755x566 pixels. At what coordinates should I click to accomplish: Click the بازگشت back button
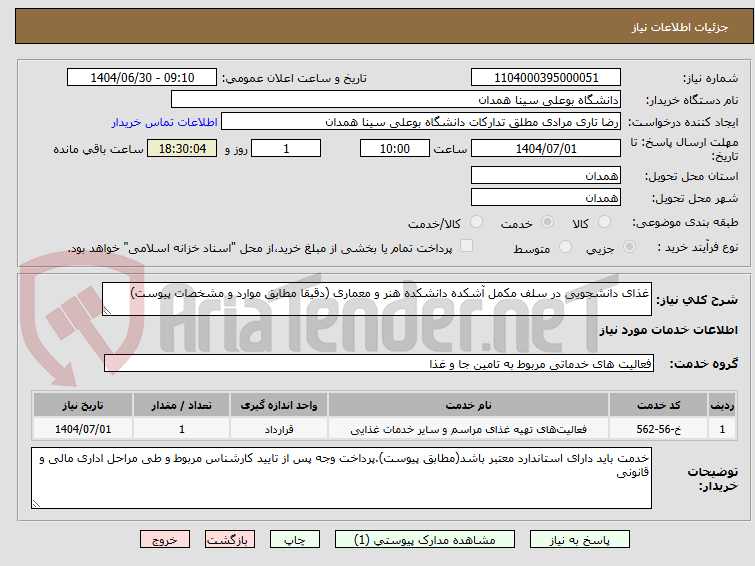tap(230, 540)
